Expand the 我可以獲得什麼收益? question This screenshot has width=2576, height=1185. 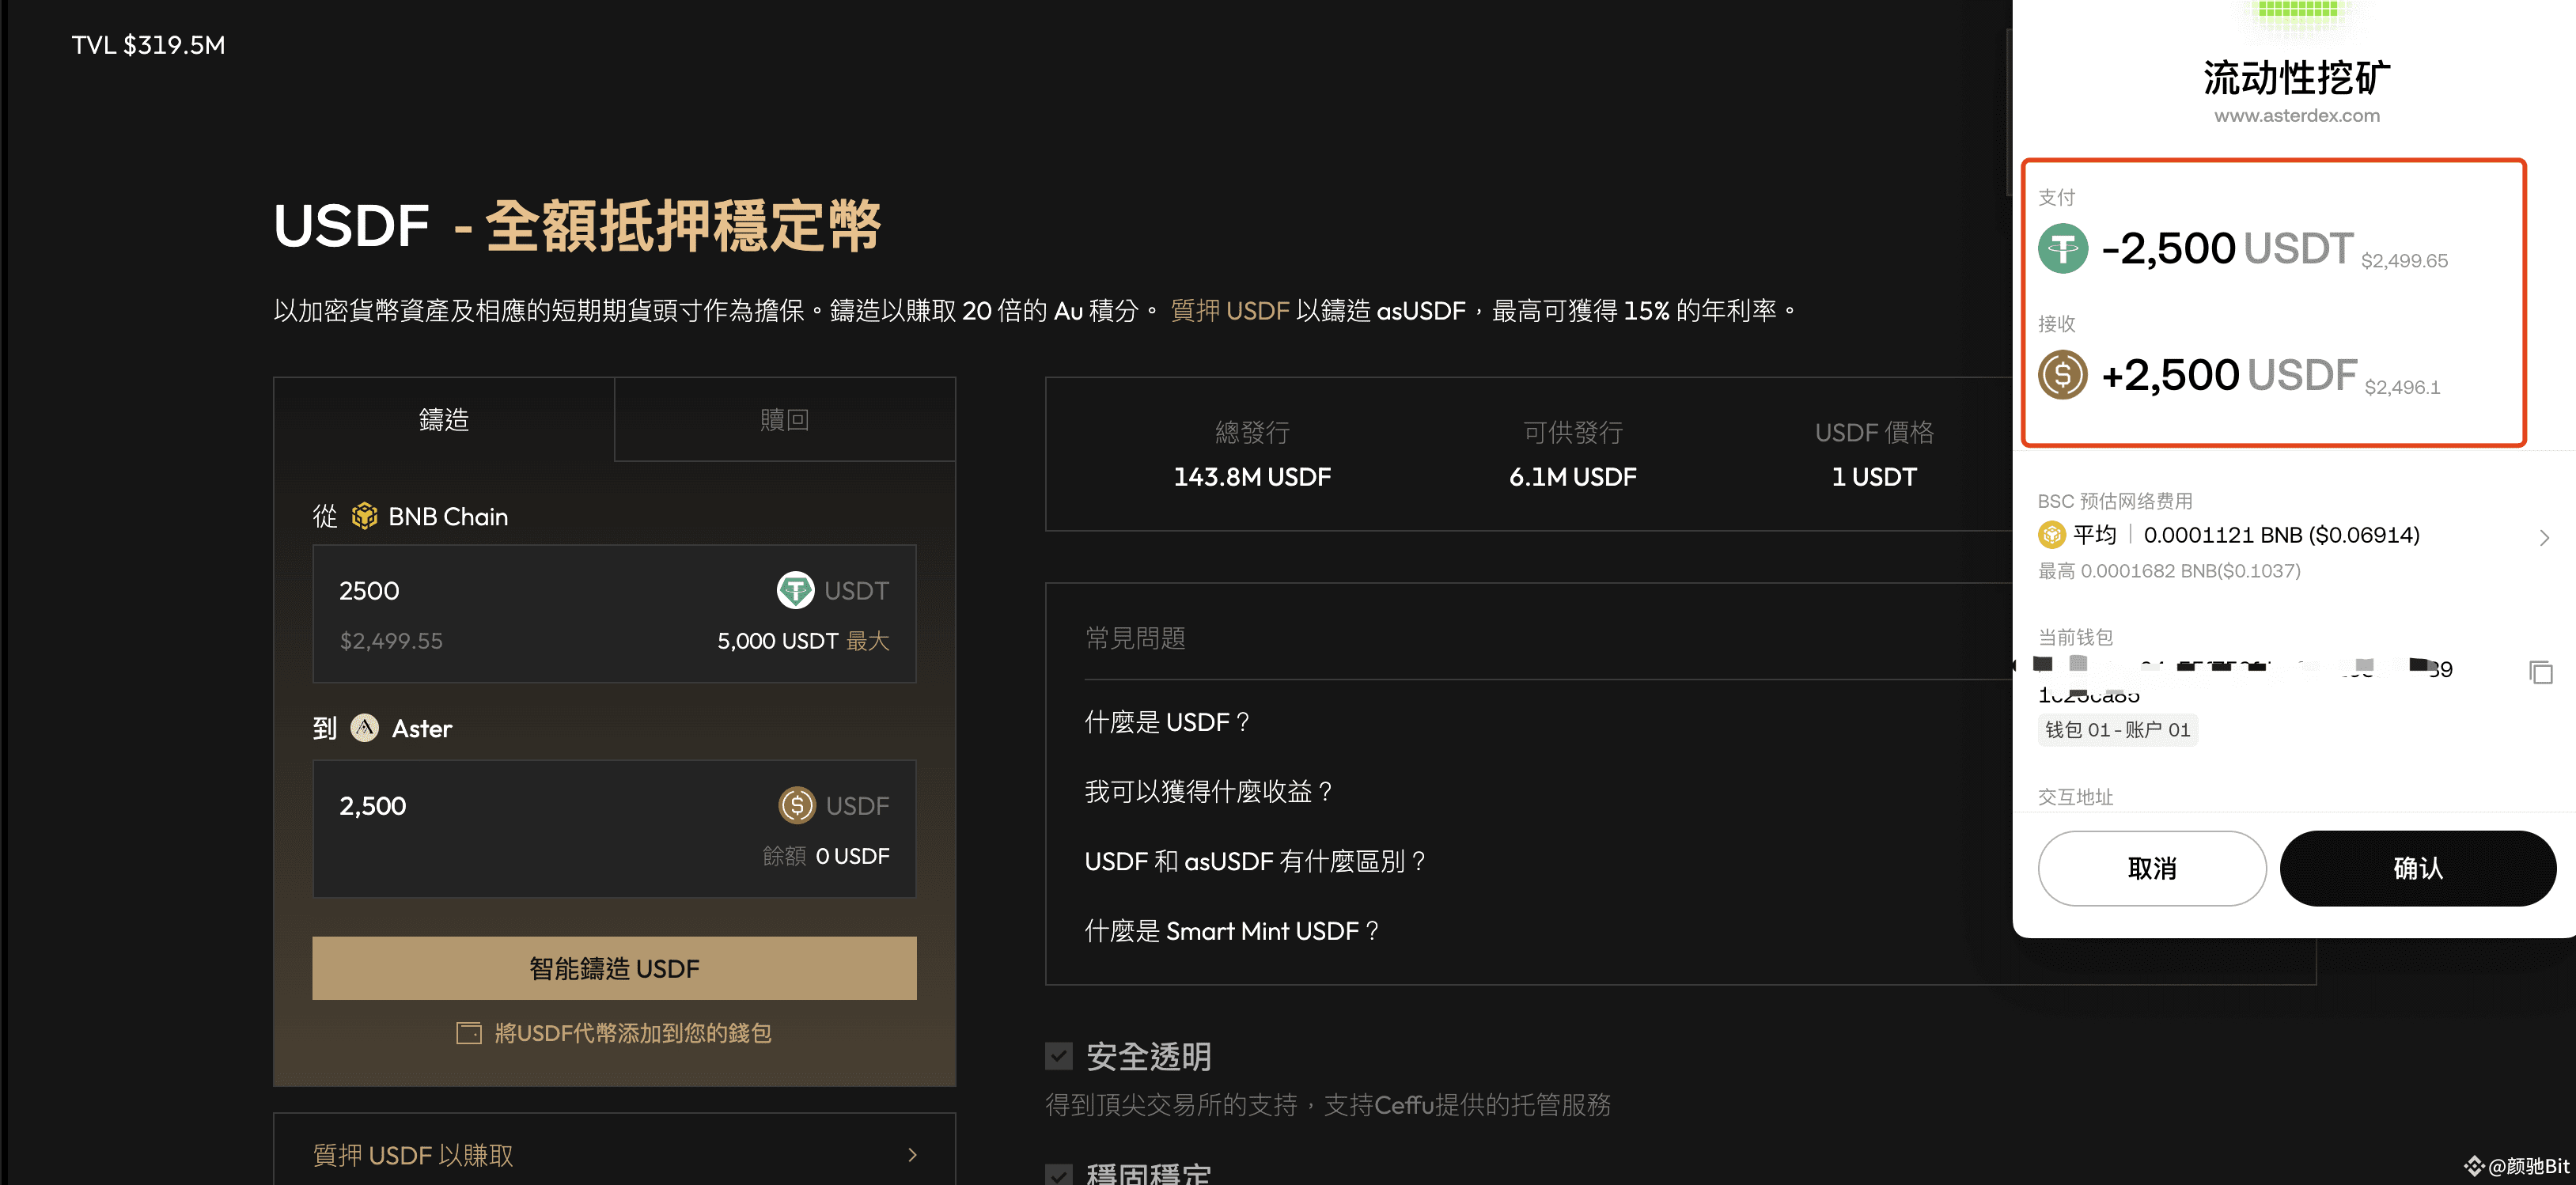point(1209,792)
